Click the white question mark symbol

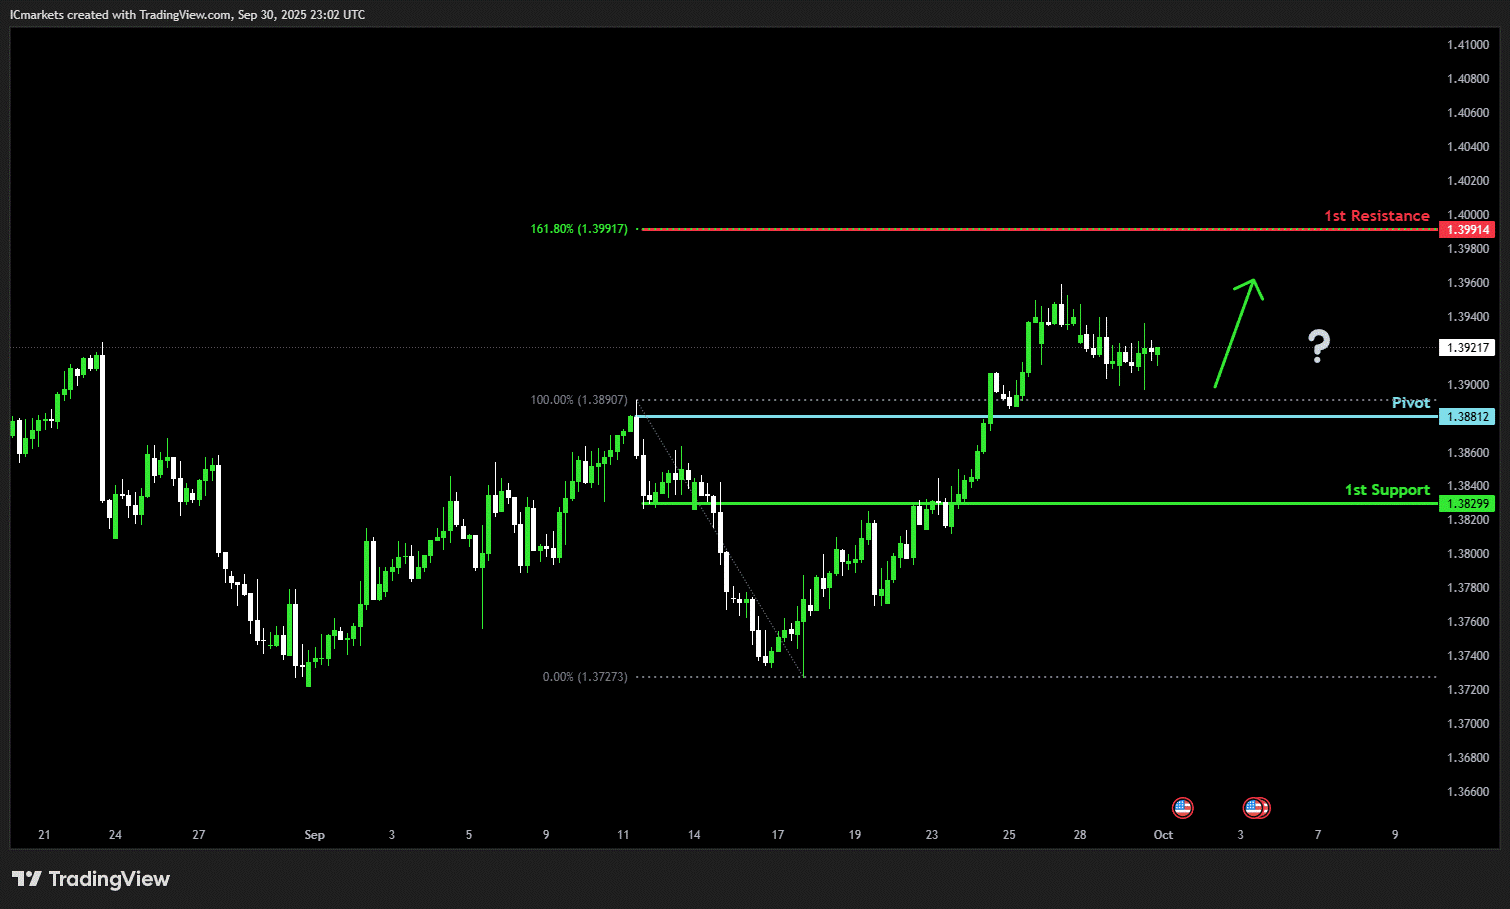1319,346
